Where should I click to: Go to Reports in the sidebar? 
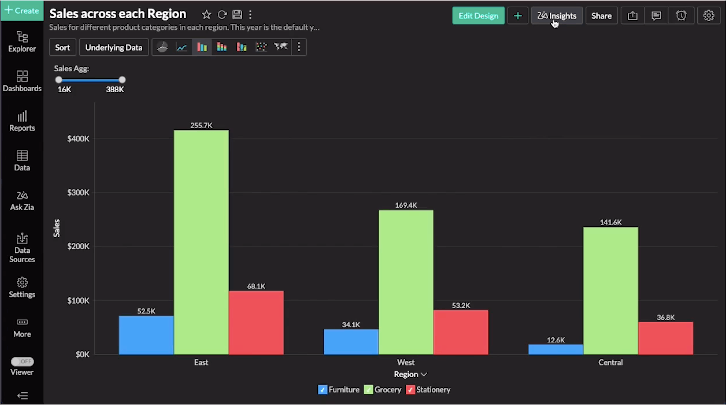pos(22,121)
